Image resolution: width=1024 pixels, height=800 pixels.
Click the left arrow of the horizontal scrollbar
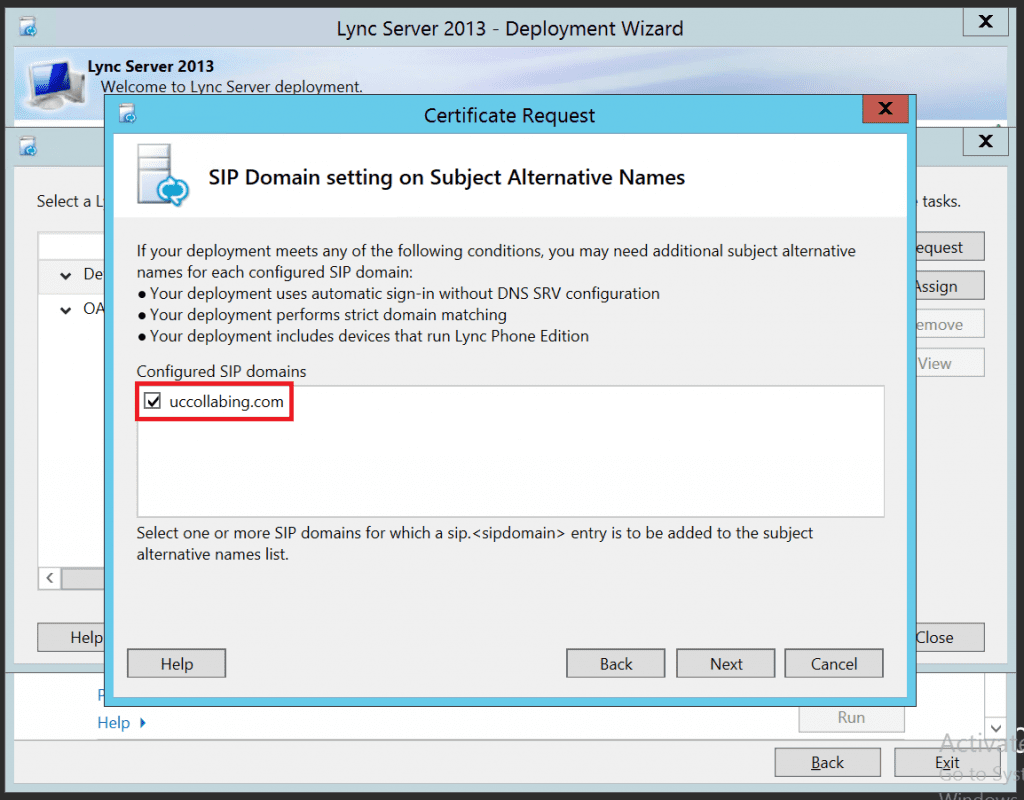[x=49, y=578]
